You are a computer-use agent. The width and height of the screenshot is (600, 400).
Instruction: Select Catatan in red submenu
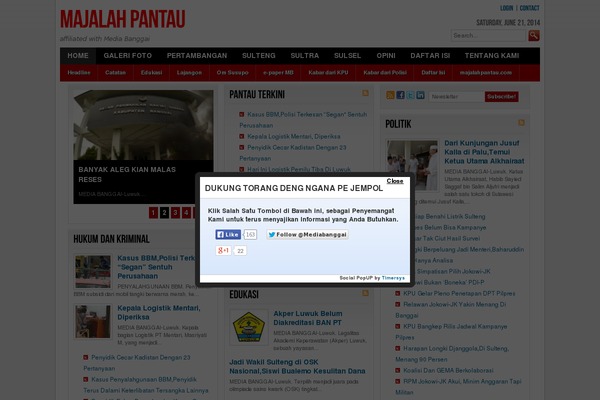click(x=115, y=72)
